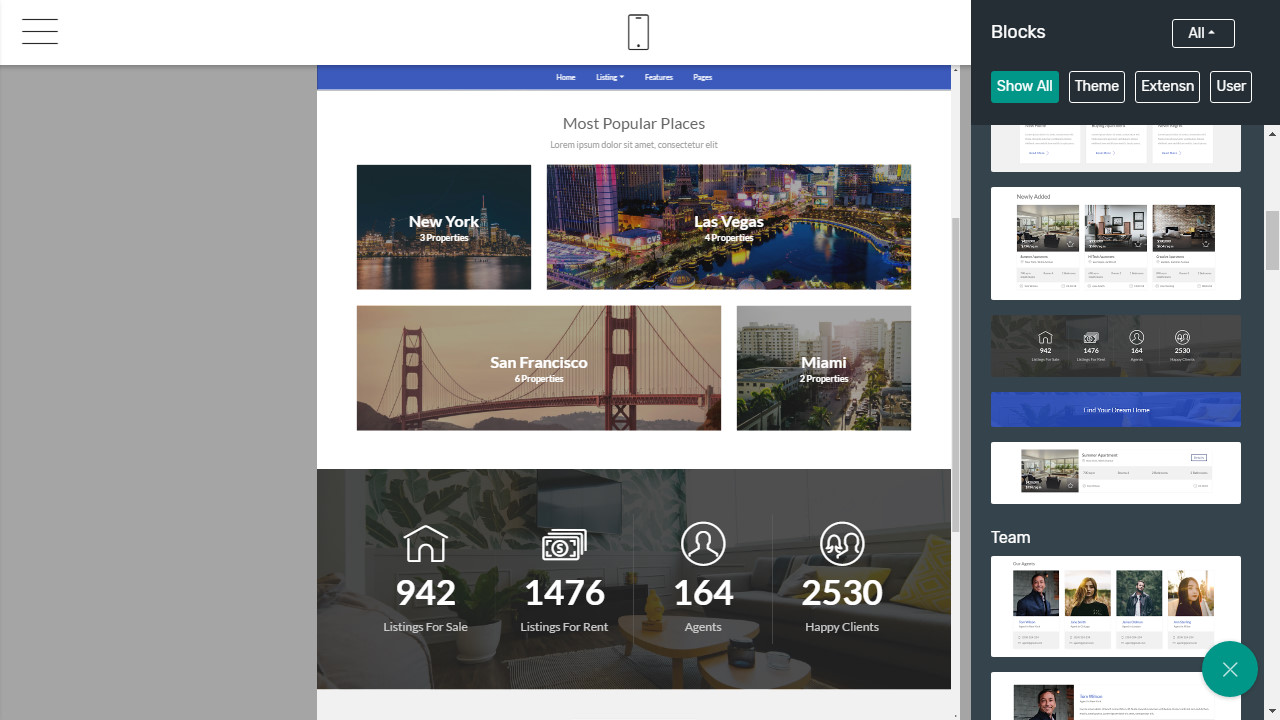This screenshot has height=720, width=1280.
Task: Pick the Newly Added listings block thumbnail
Action: click(x=1115, y=243)
